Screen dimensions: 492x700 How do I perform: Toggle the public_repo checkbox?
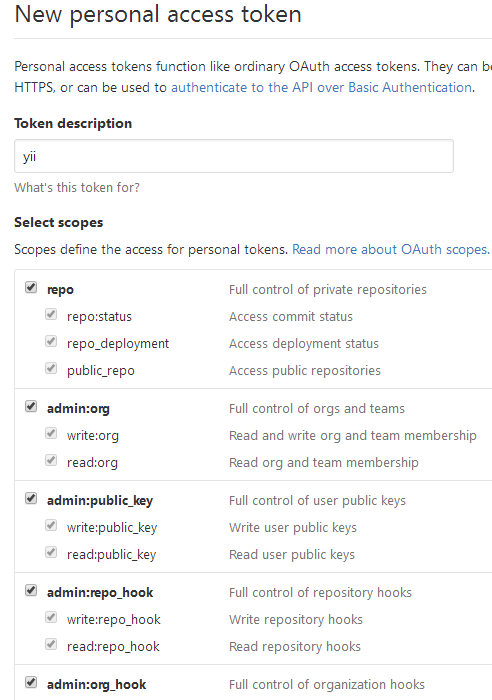click(51, 368)
